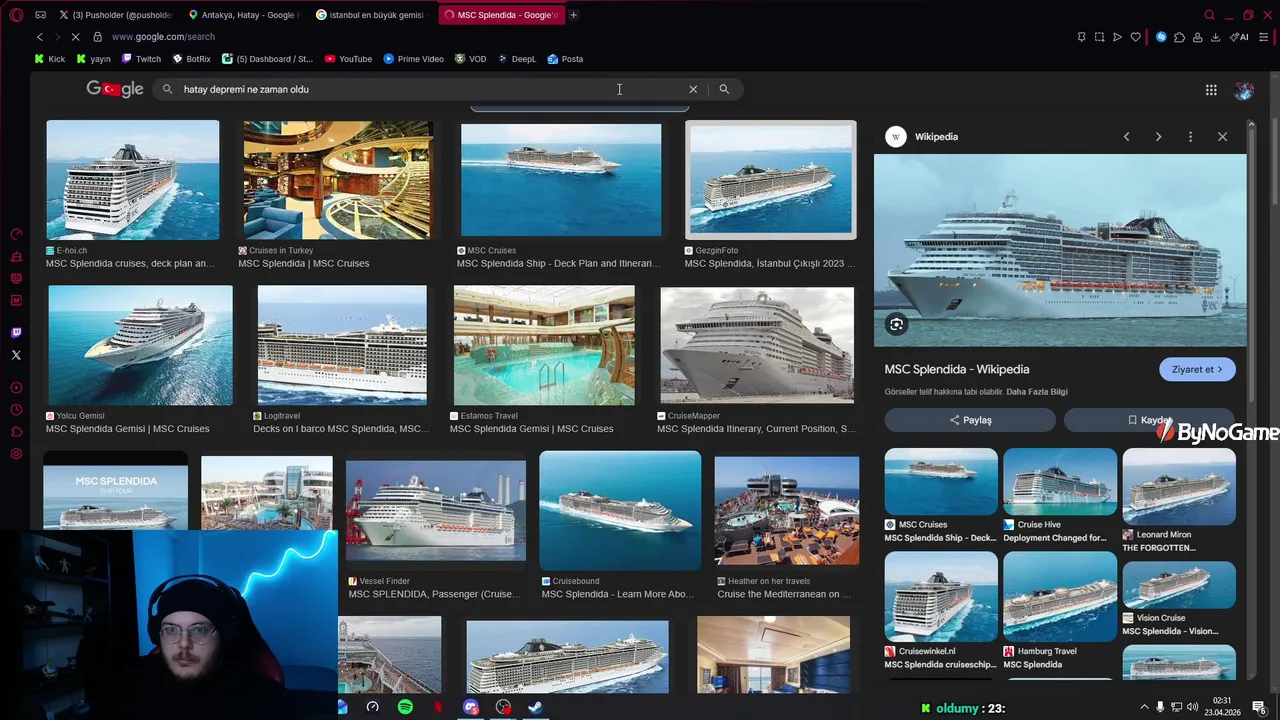Open the Kick bookmark

(50, 59)
